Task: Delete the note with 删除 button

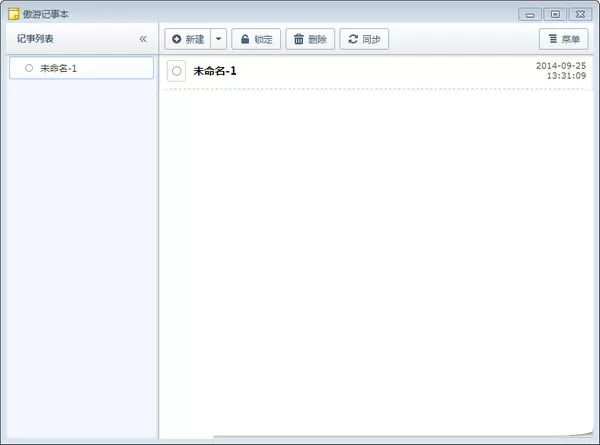Action: pos(310,39)
